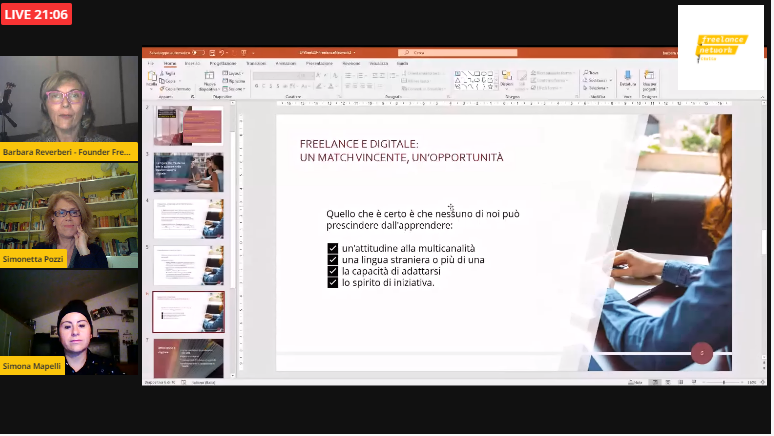Select slide 7 thumbnail

pos(188,358)
